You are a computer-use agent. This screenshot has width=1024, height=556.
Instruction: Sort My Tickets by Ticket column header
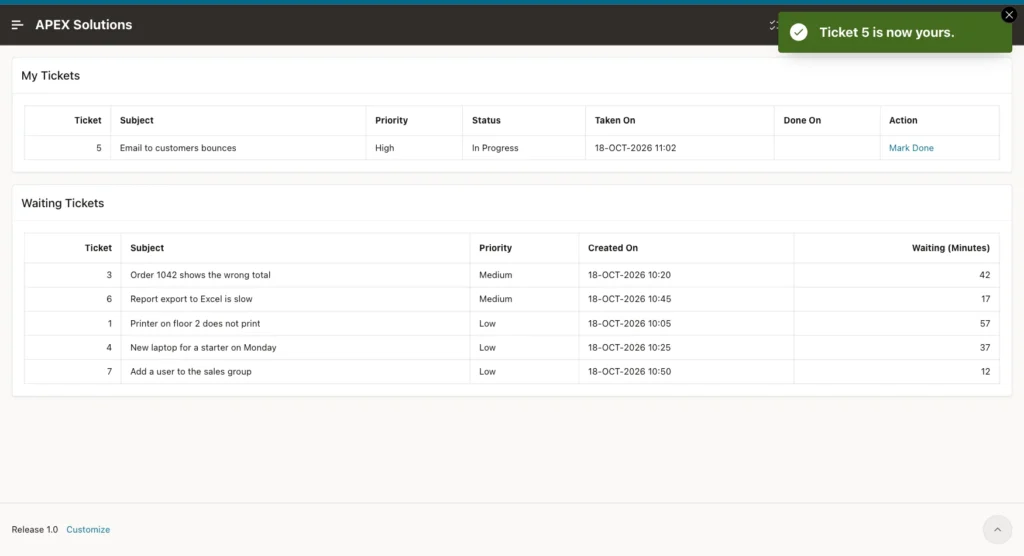(x=88, y=120)
